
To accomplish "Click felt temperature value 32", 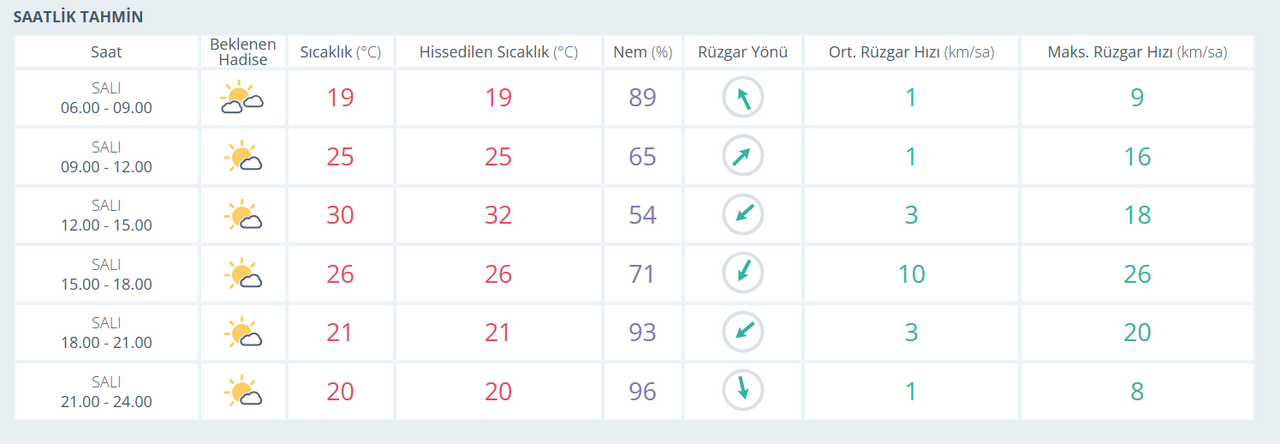I will click(498, 215).
